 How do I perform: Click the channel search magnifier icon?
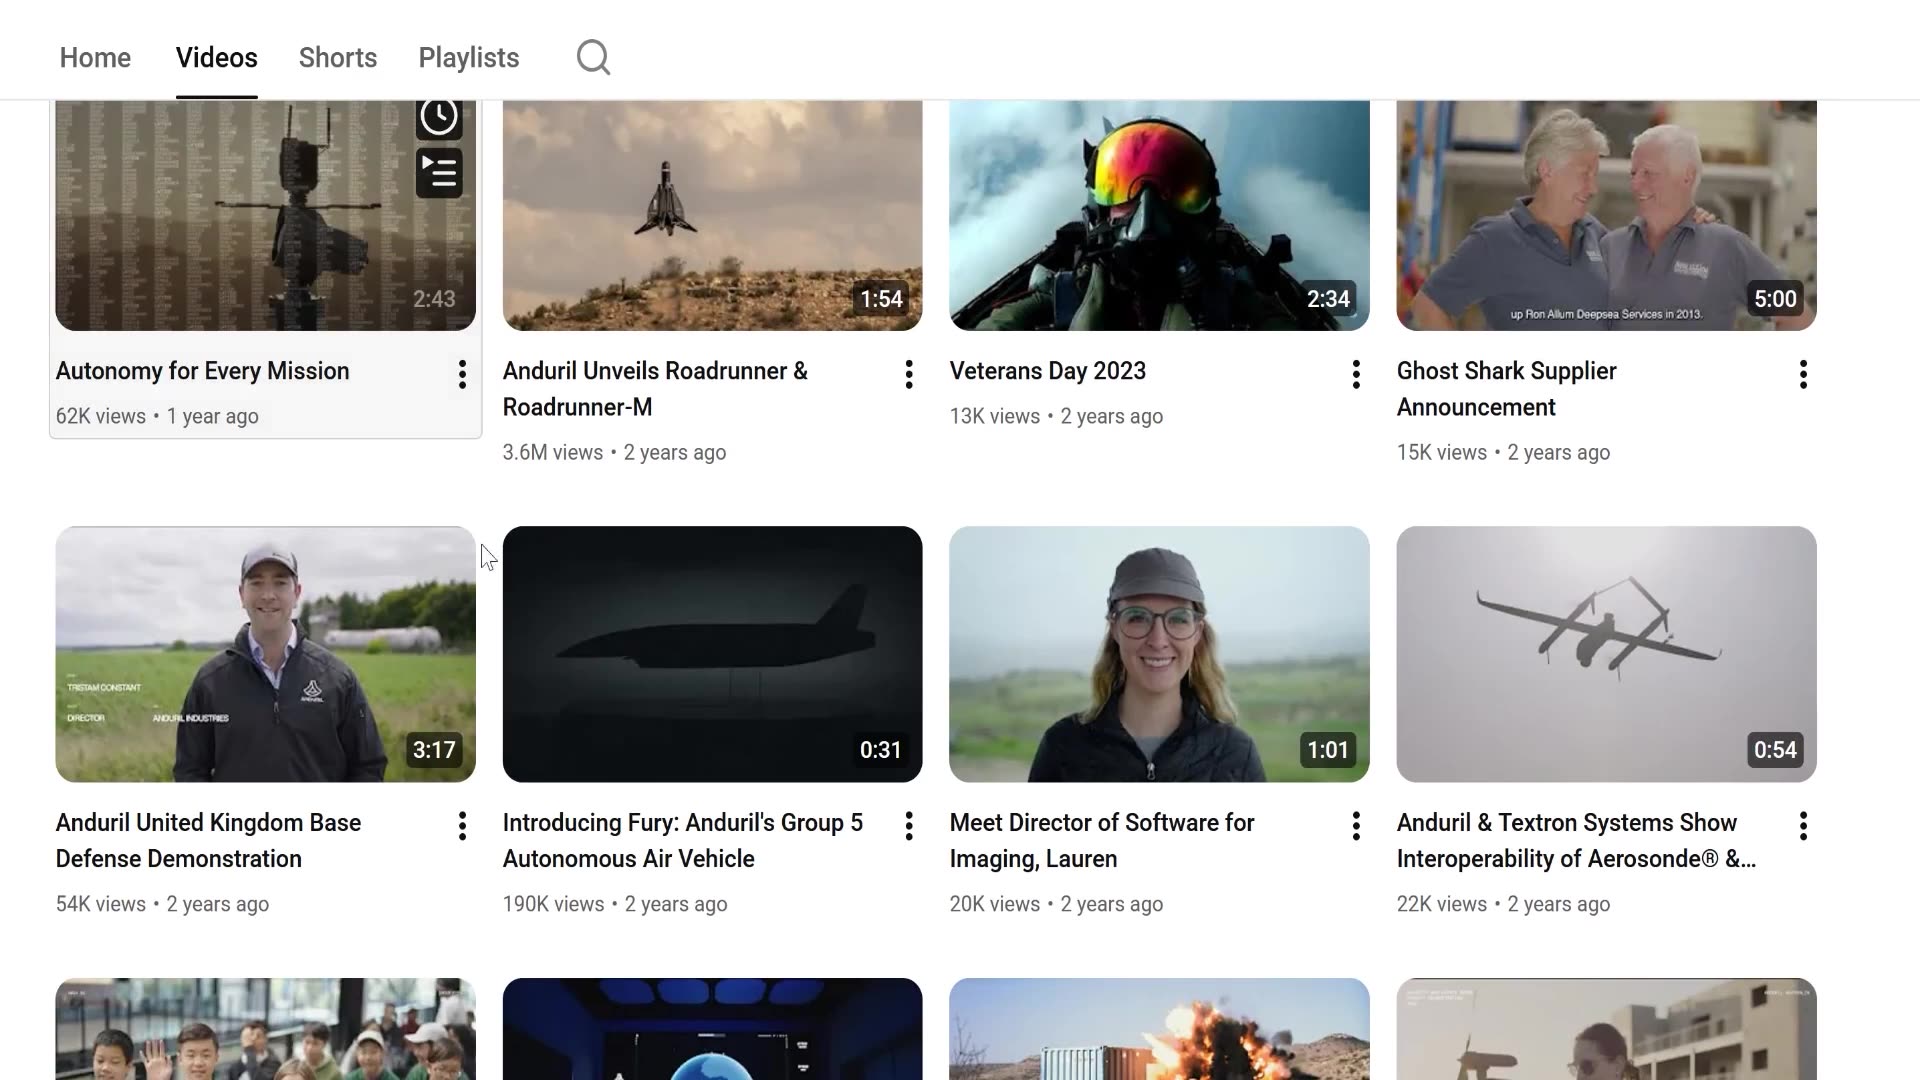[593, 57]
